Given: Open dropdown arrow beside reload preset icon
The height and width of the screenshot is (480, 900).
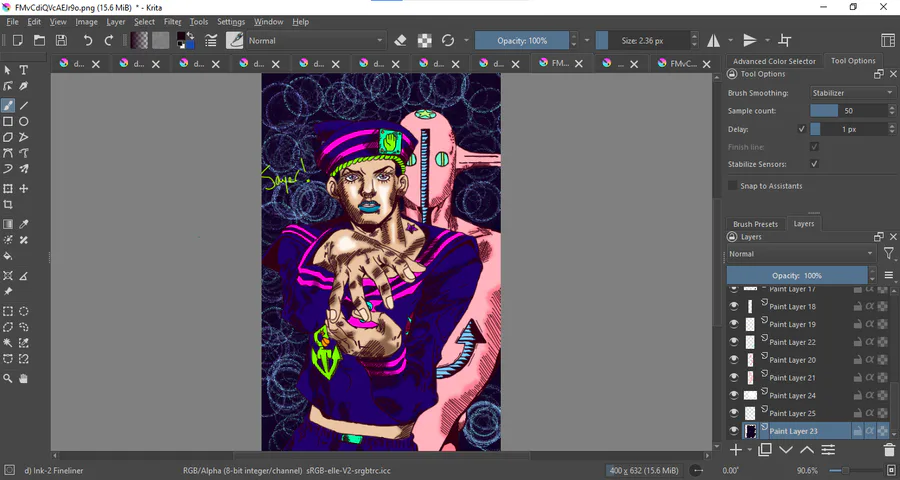Looking at the screenshot, I should click(x=466, y=40).
